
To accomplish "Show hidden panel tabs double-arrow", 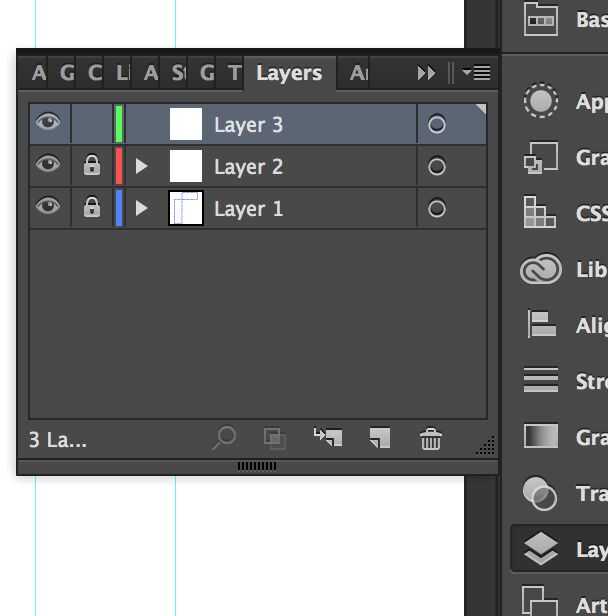I will pos(427,73).
